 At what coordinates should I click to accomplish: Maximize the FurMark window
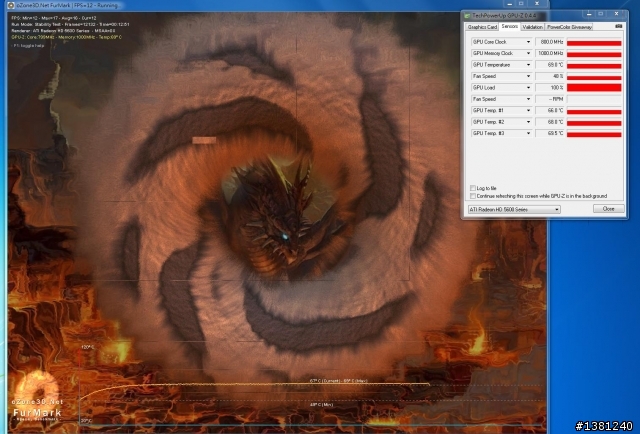pos(521,3)
